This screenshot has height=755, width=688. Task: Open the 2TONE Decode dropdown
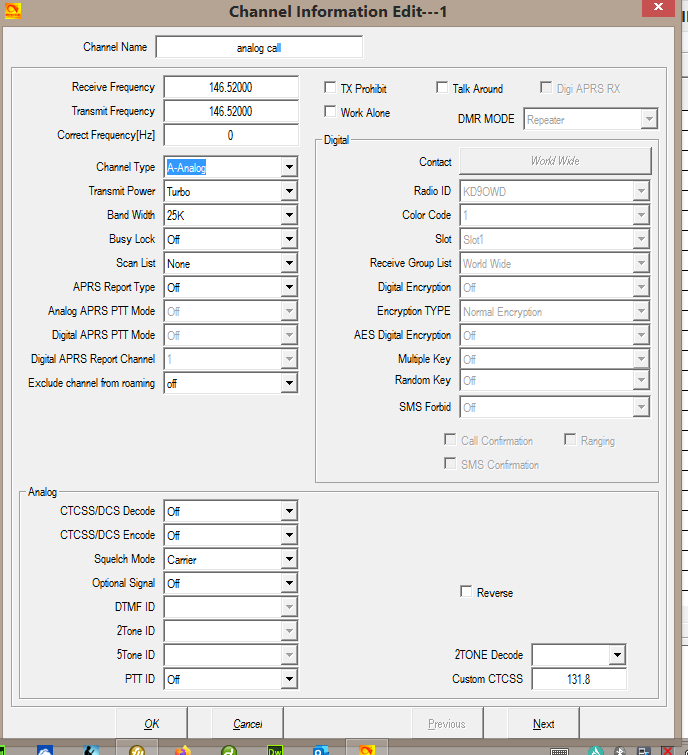(617, 655)
